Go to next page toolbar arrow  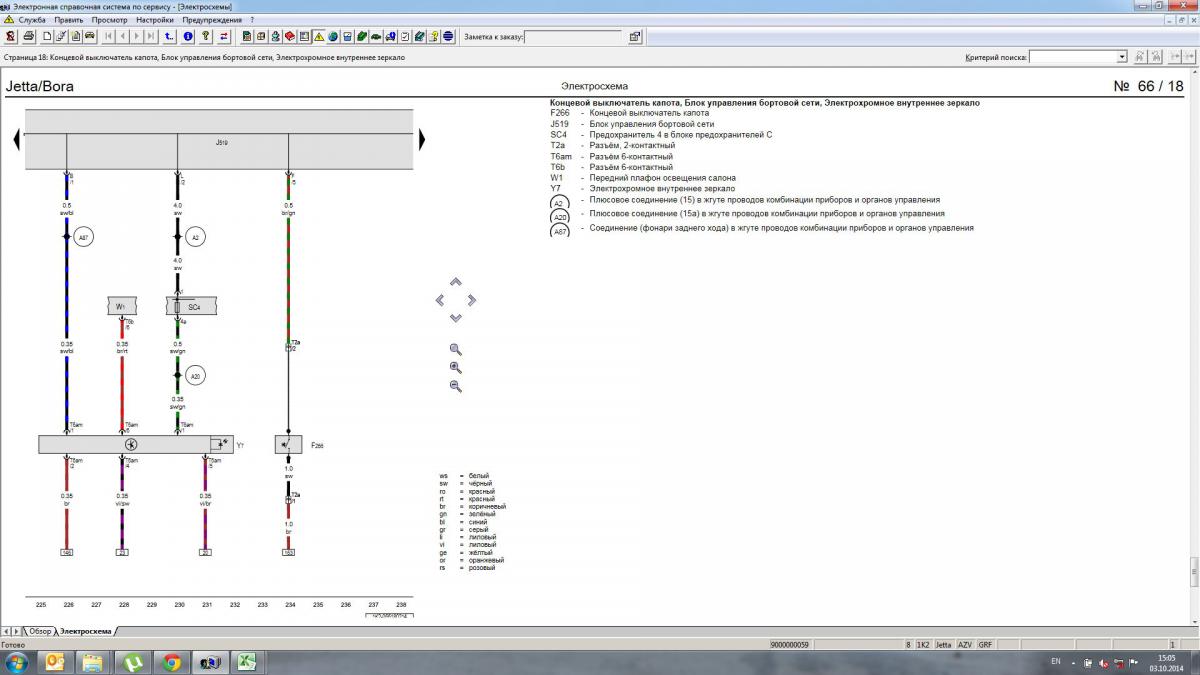[x=136, y=37]
